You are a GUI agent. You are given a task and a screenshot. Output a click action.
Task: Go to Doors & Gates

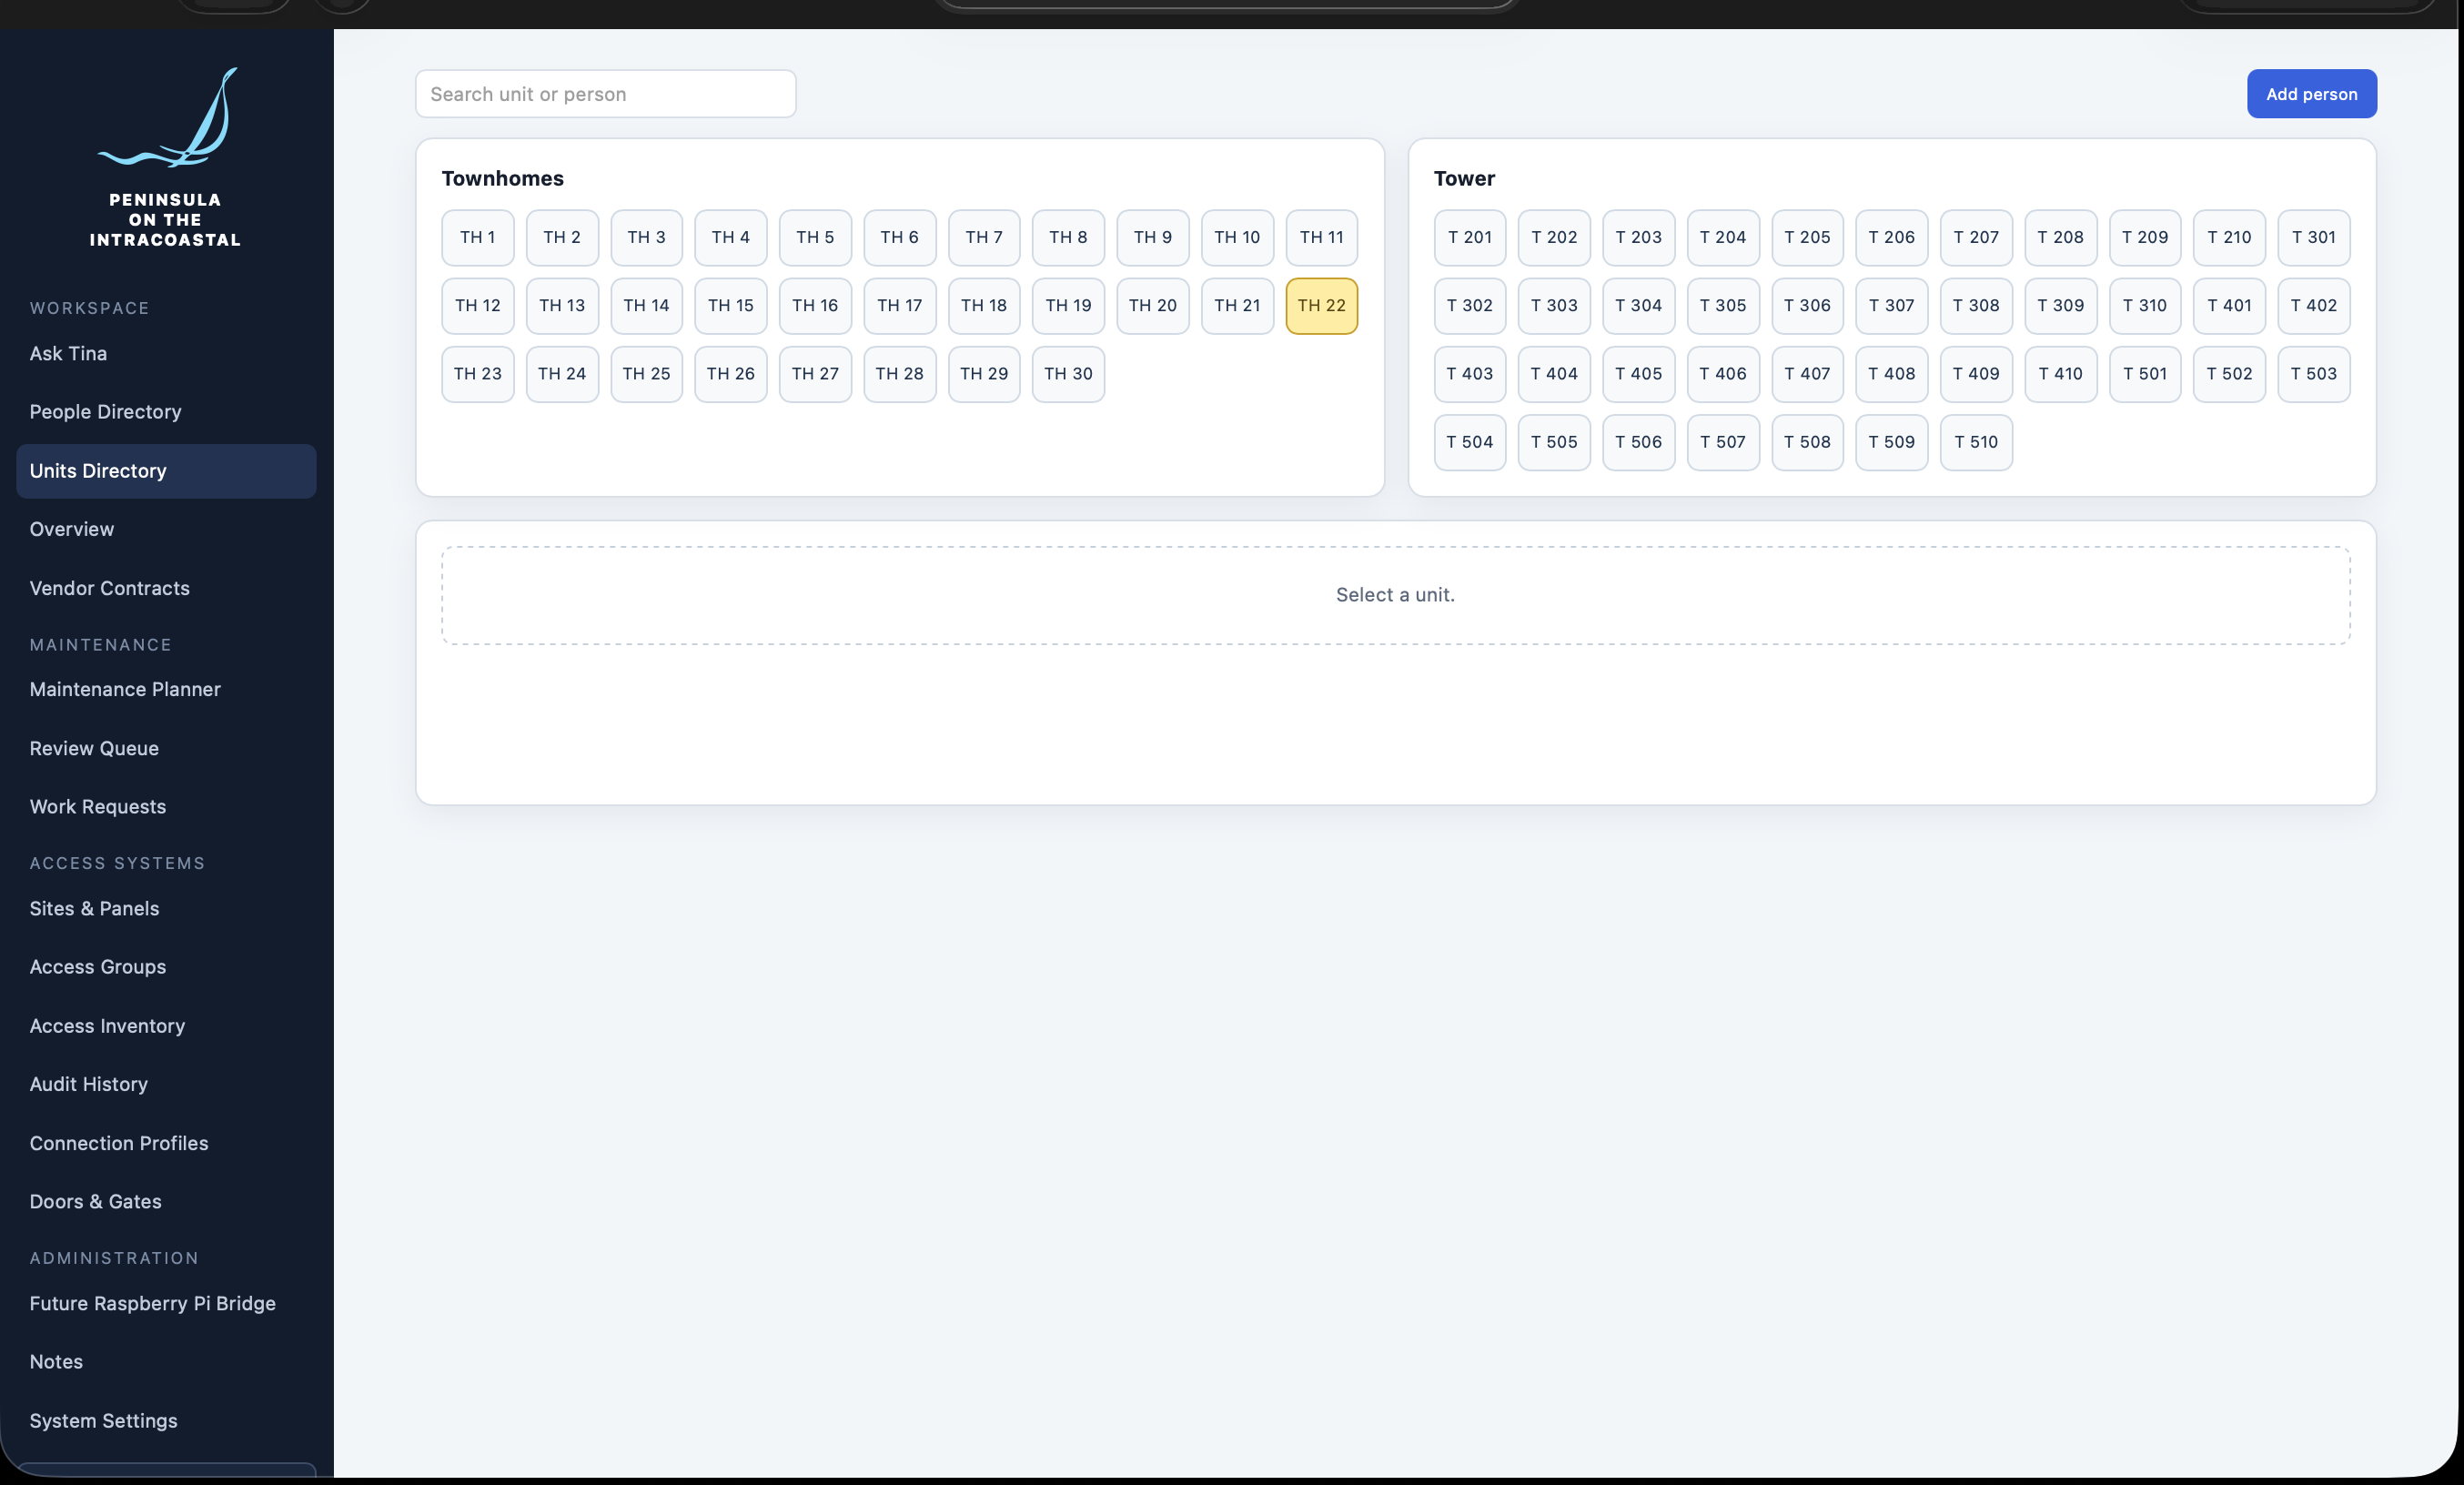click(x=166, y=1201)
